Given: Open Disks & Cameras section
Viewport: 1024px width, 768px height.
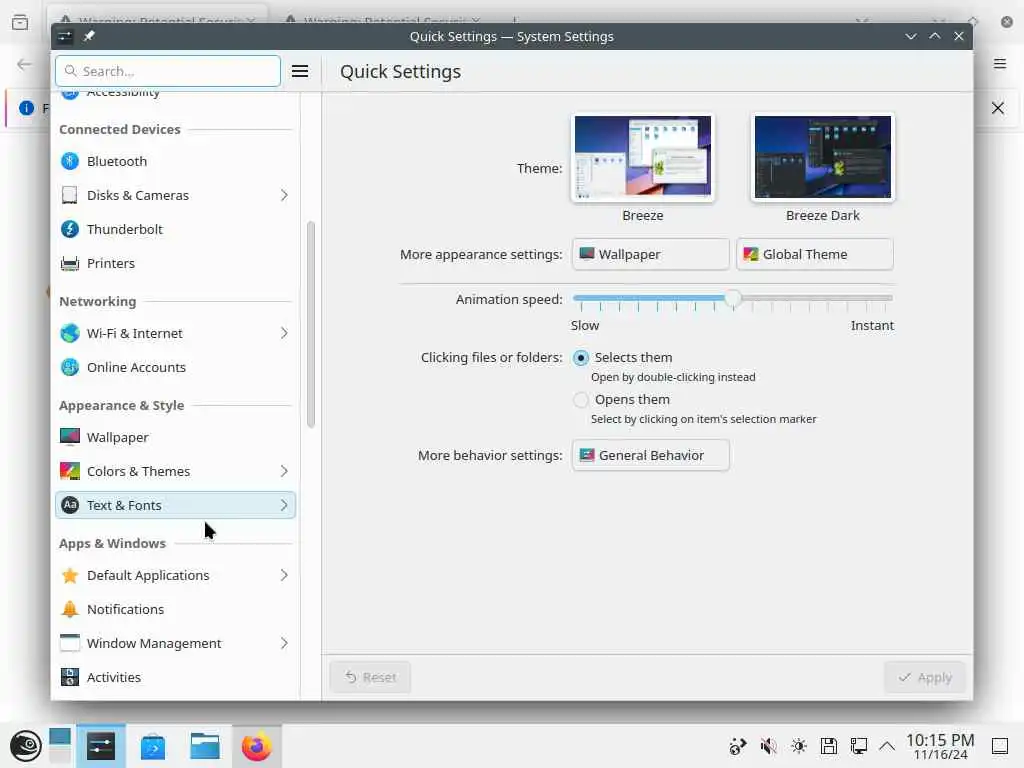Looking at the screenshot, I should [175, 195].
